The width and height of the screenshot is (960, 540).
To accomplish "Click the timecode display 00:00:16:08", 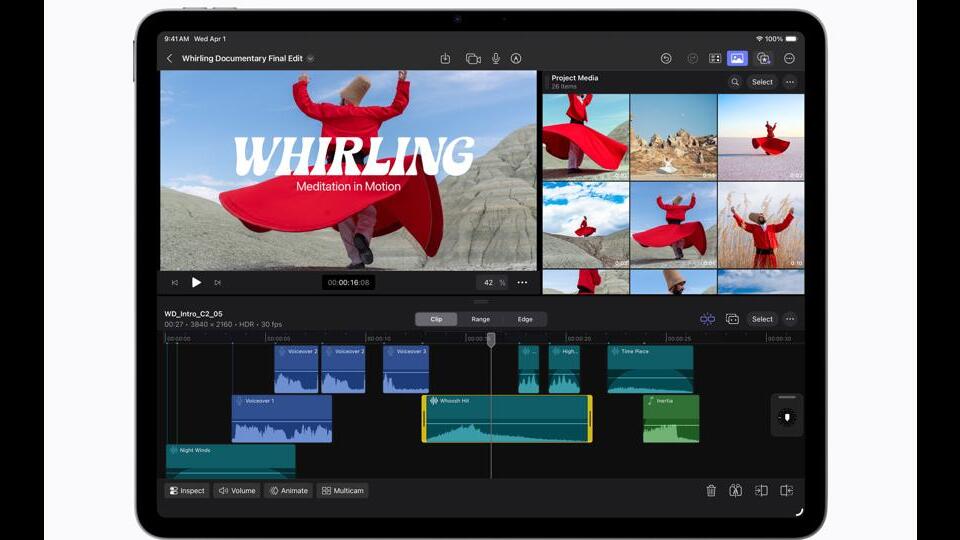I will click(x=348, y=283).
